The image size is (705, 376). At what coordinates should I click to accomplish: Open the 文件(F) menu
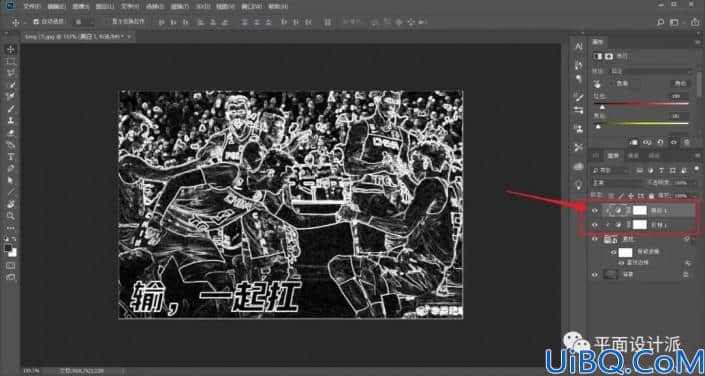tap(32, 6)
